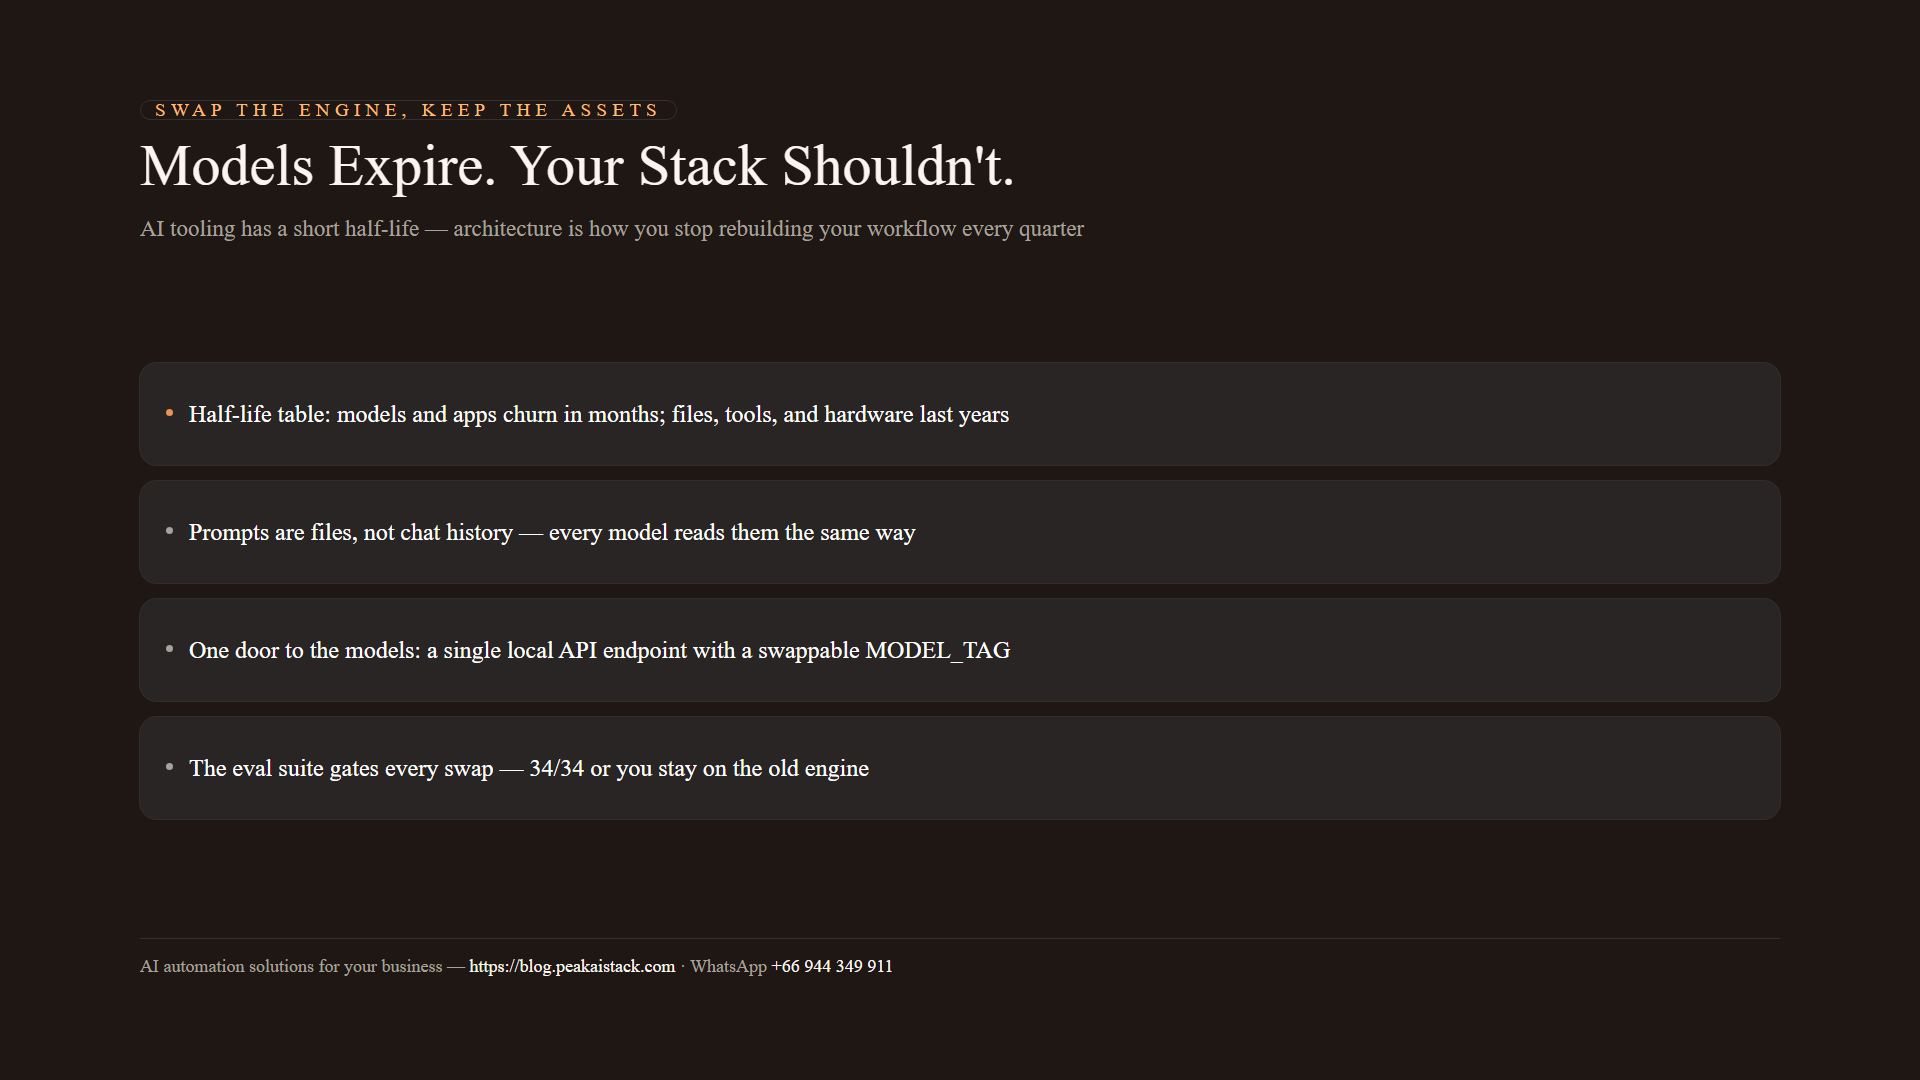This screenshot has height=1080, width=1920.
Task: Click the subtitle about AI tooling half-life
Action: coord(612,229)
